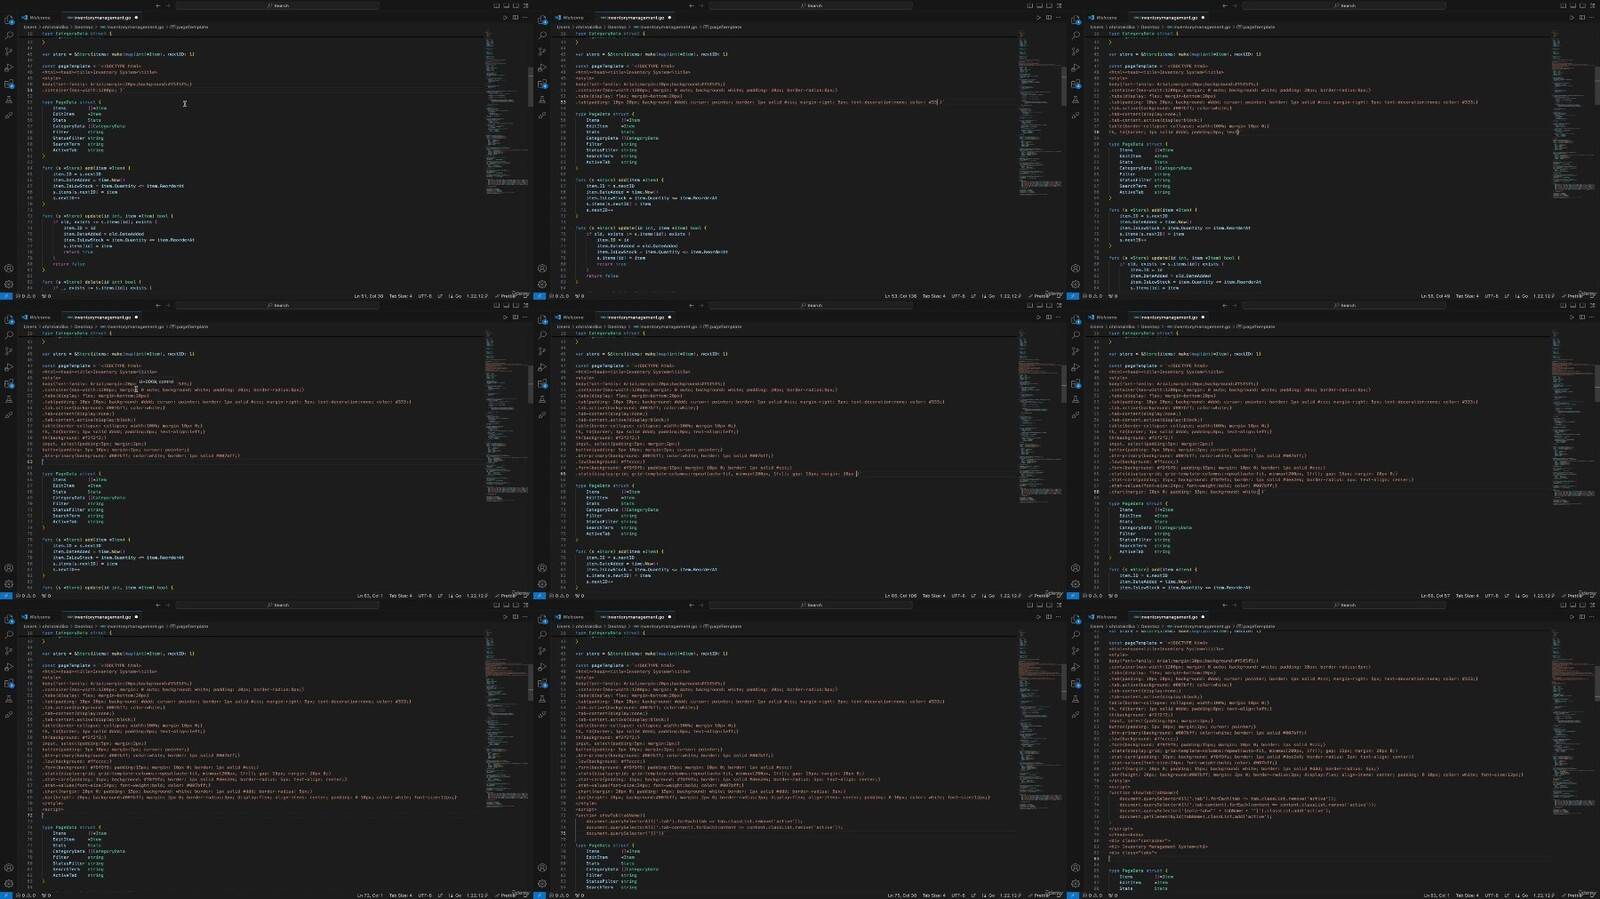1600x899 pixels.
Task: Open Source Control in the top-left window
Action: pyautogui.click(x=9, y=52)
